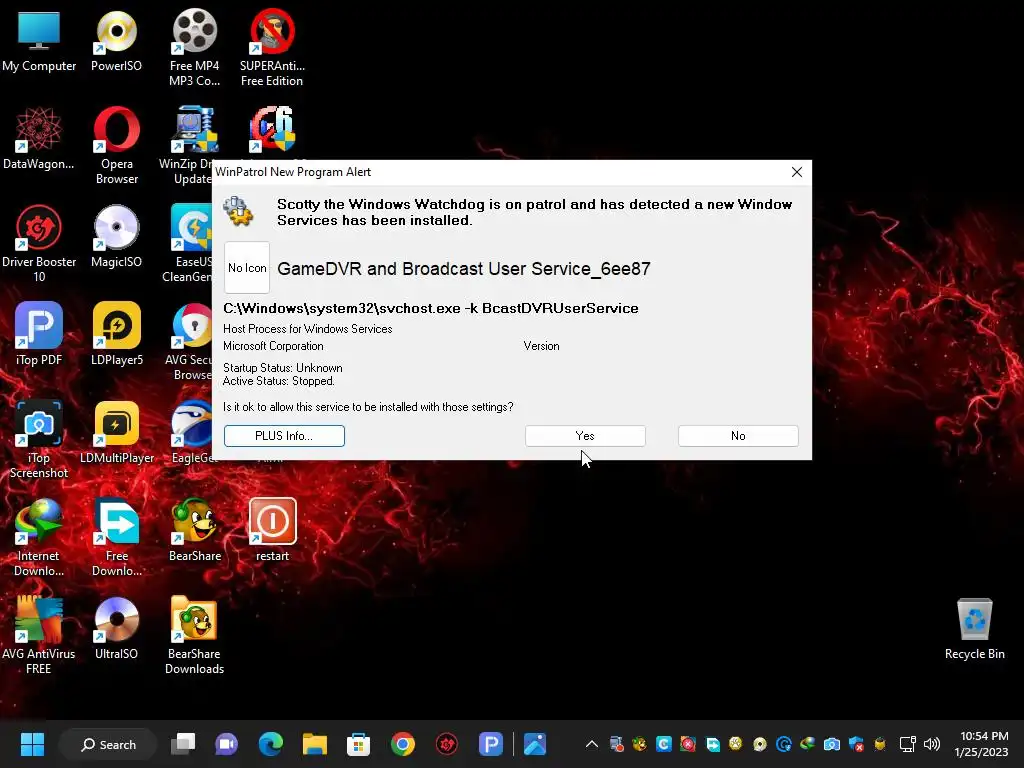Click Windows Security shield tray icon
The height and width of the screenshot is (768, 1024).
(856, 744)
